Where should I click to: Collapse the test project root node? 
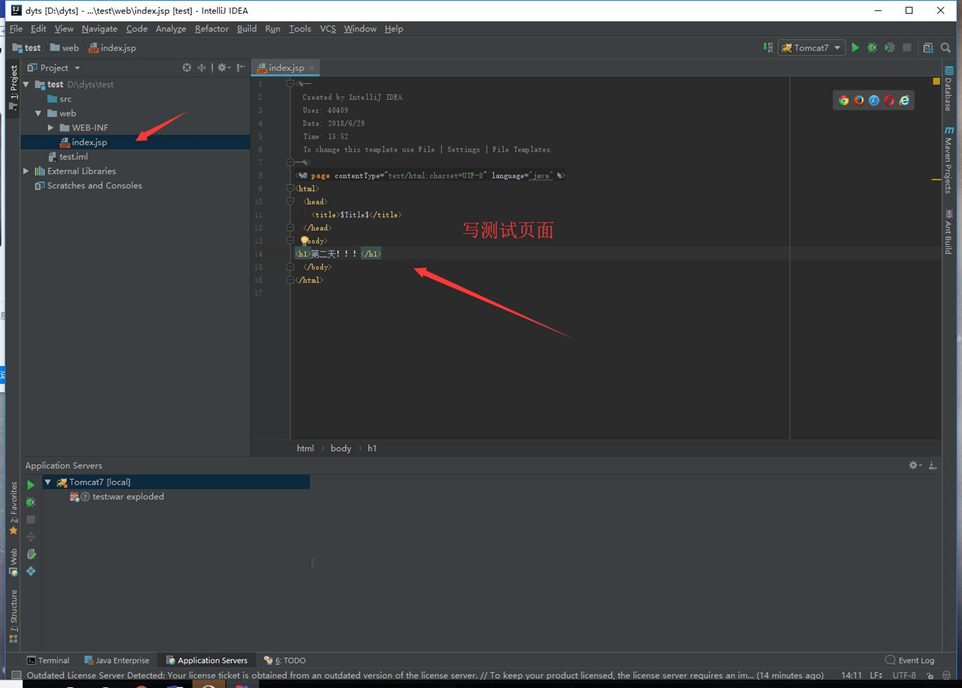pos(26,84)
